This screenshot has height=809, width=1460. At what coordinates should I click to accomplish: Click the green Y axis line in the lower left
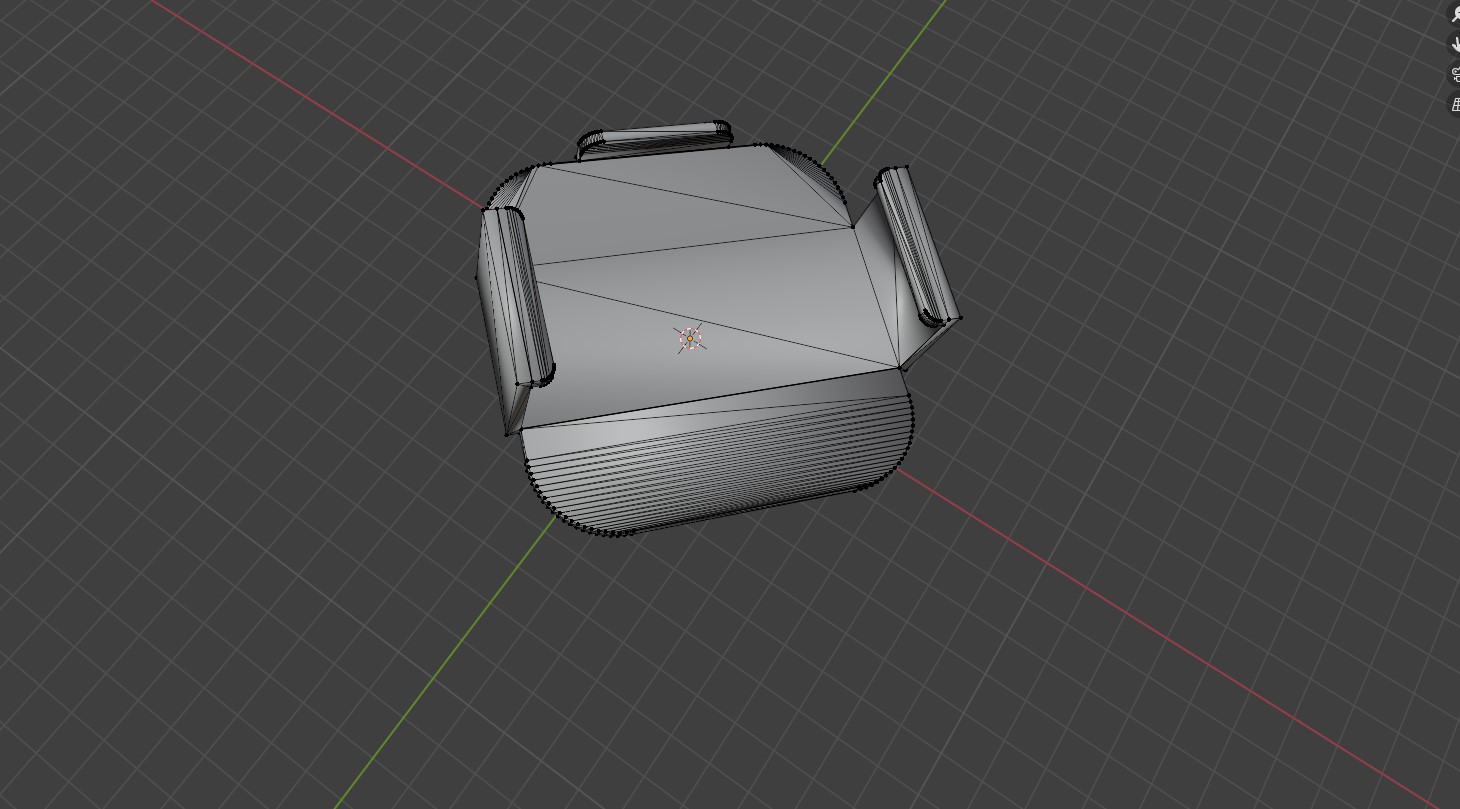(x=450, y=662)
